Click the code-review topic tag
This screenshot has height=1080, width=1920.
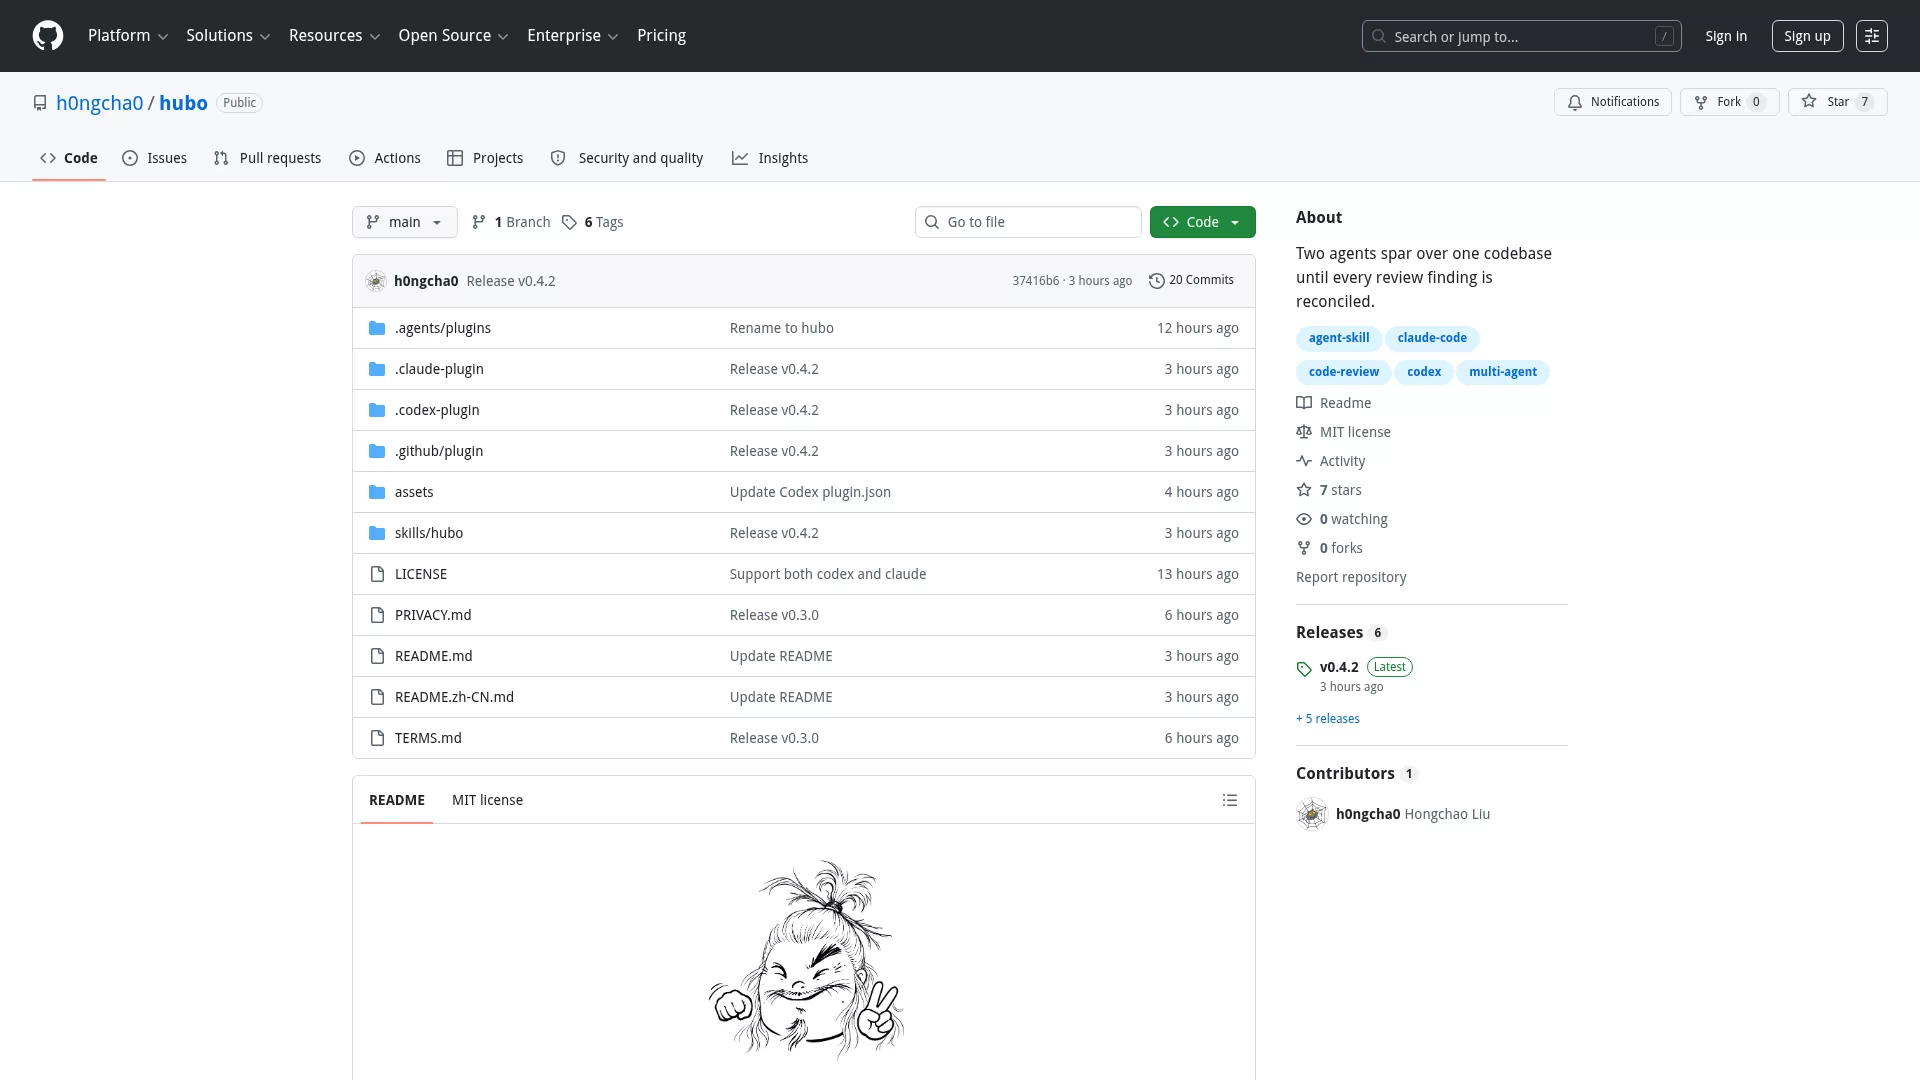click(x=1343, y=372)
